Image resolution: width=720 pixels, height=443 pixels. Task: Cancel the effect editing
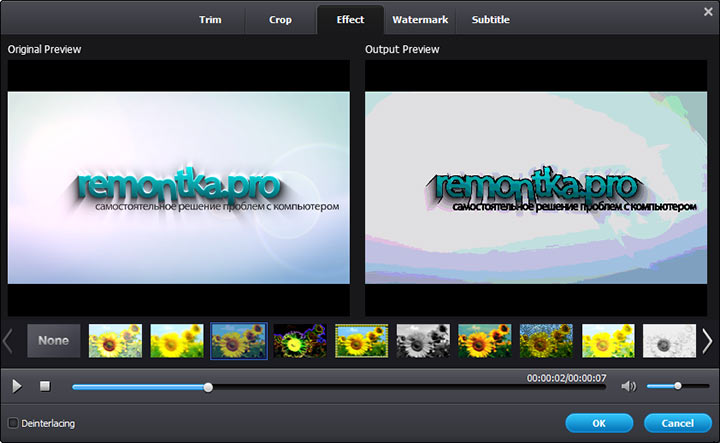[678, 423]
